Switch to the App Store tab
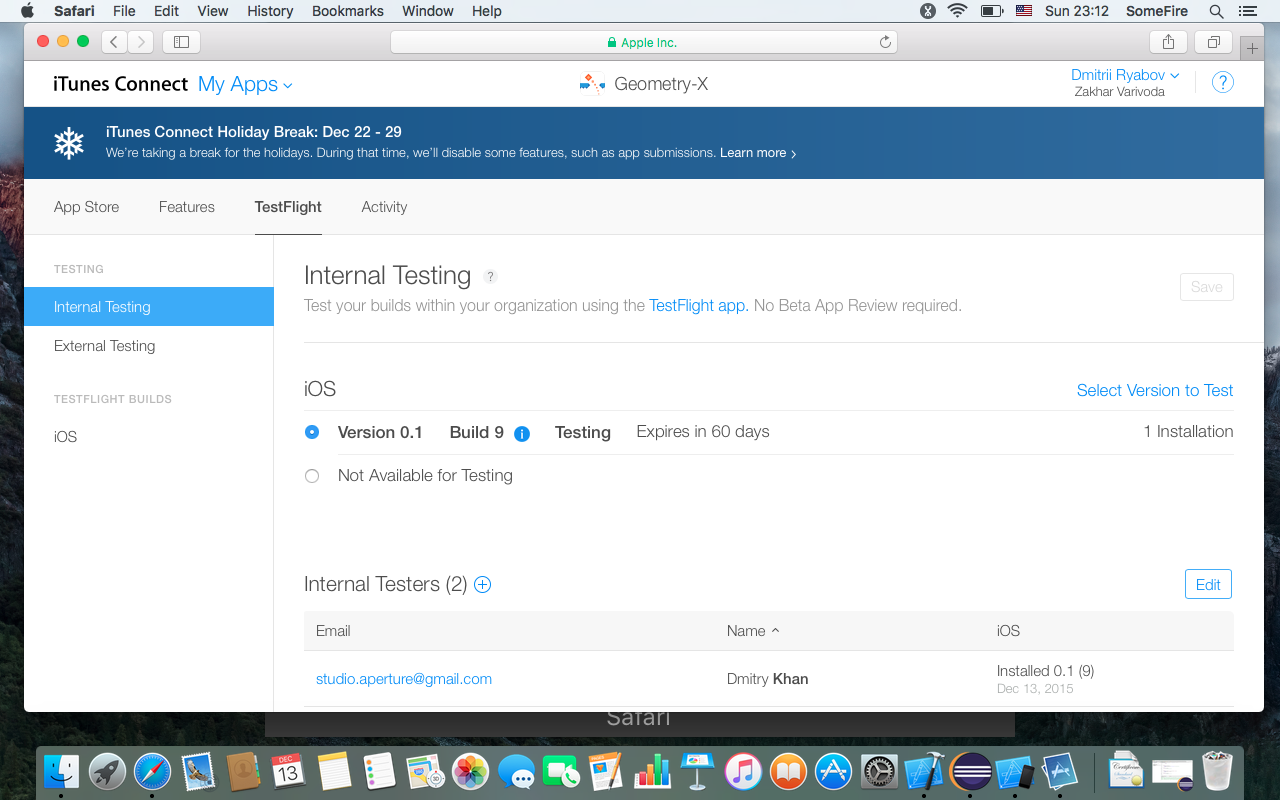Image resolution: width=1280 pixels, height=800 pixels. tap(86, 207)
